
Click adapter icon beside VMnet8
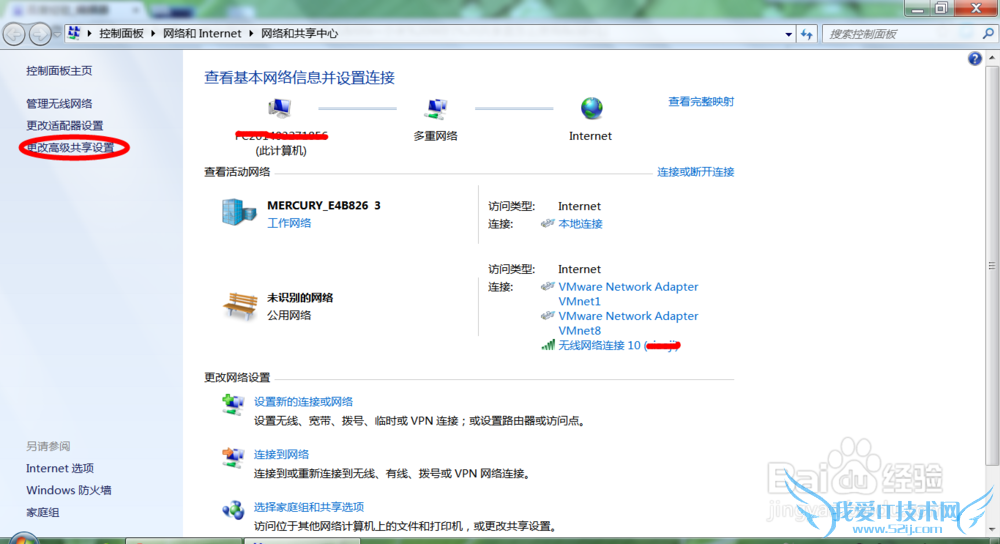click(547, 316)
